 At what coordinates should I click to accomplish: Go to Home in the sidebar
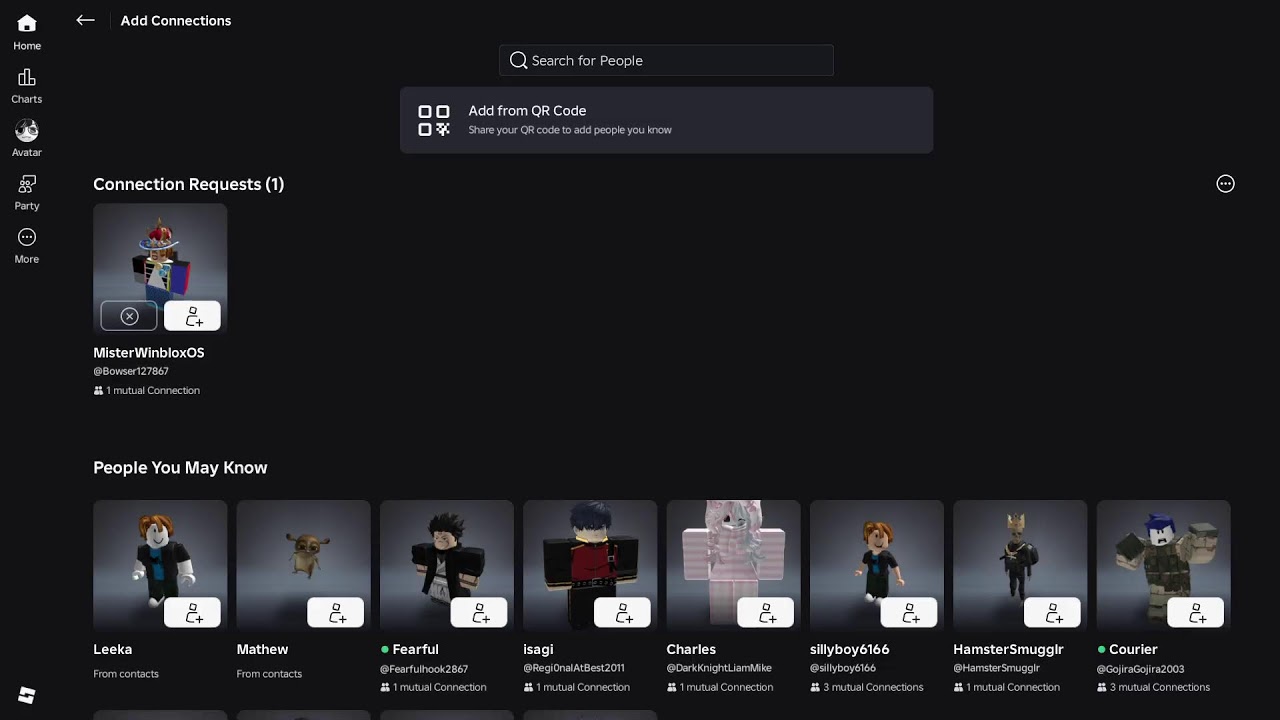(27, 32)
